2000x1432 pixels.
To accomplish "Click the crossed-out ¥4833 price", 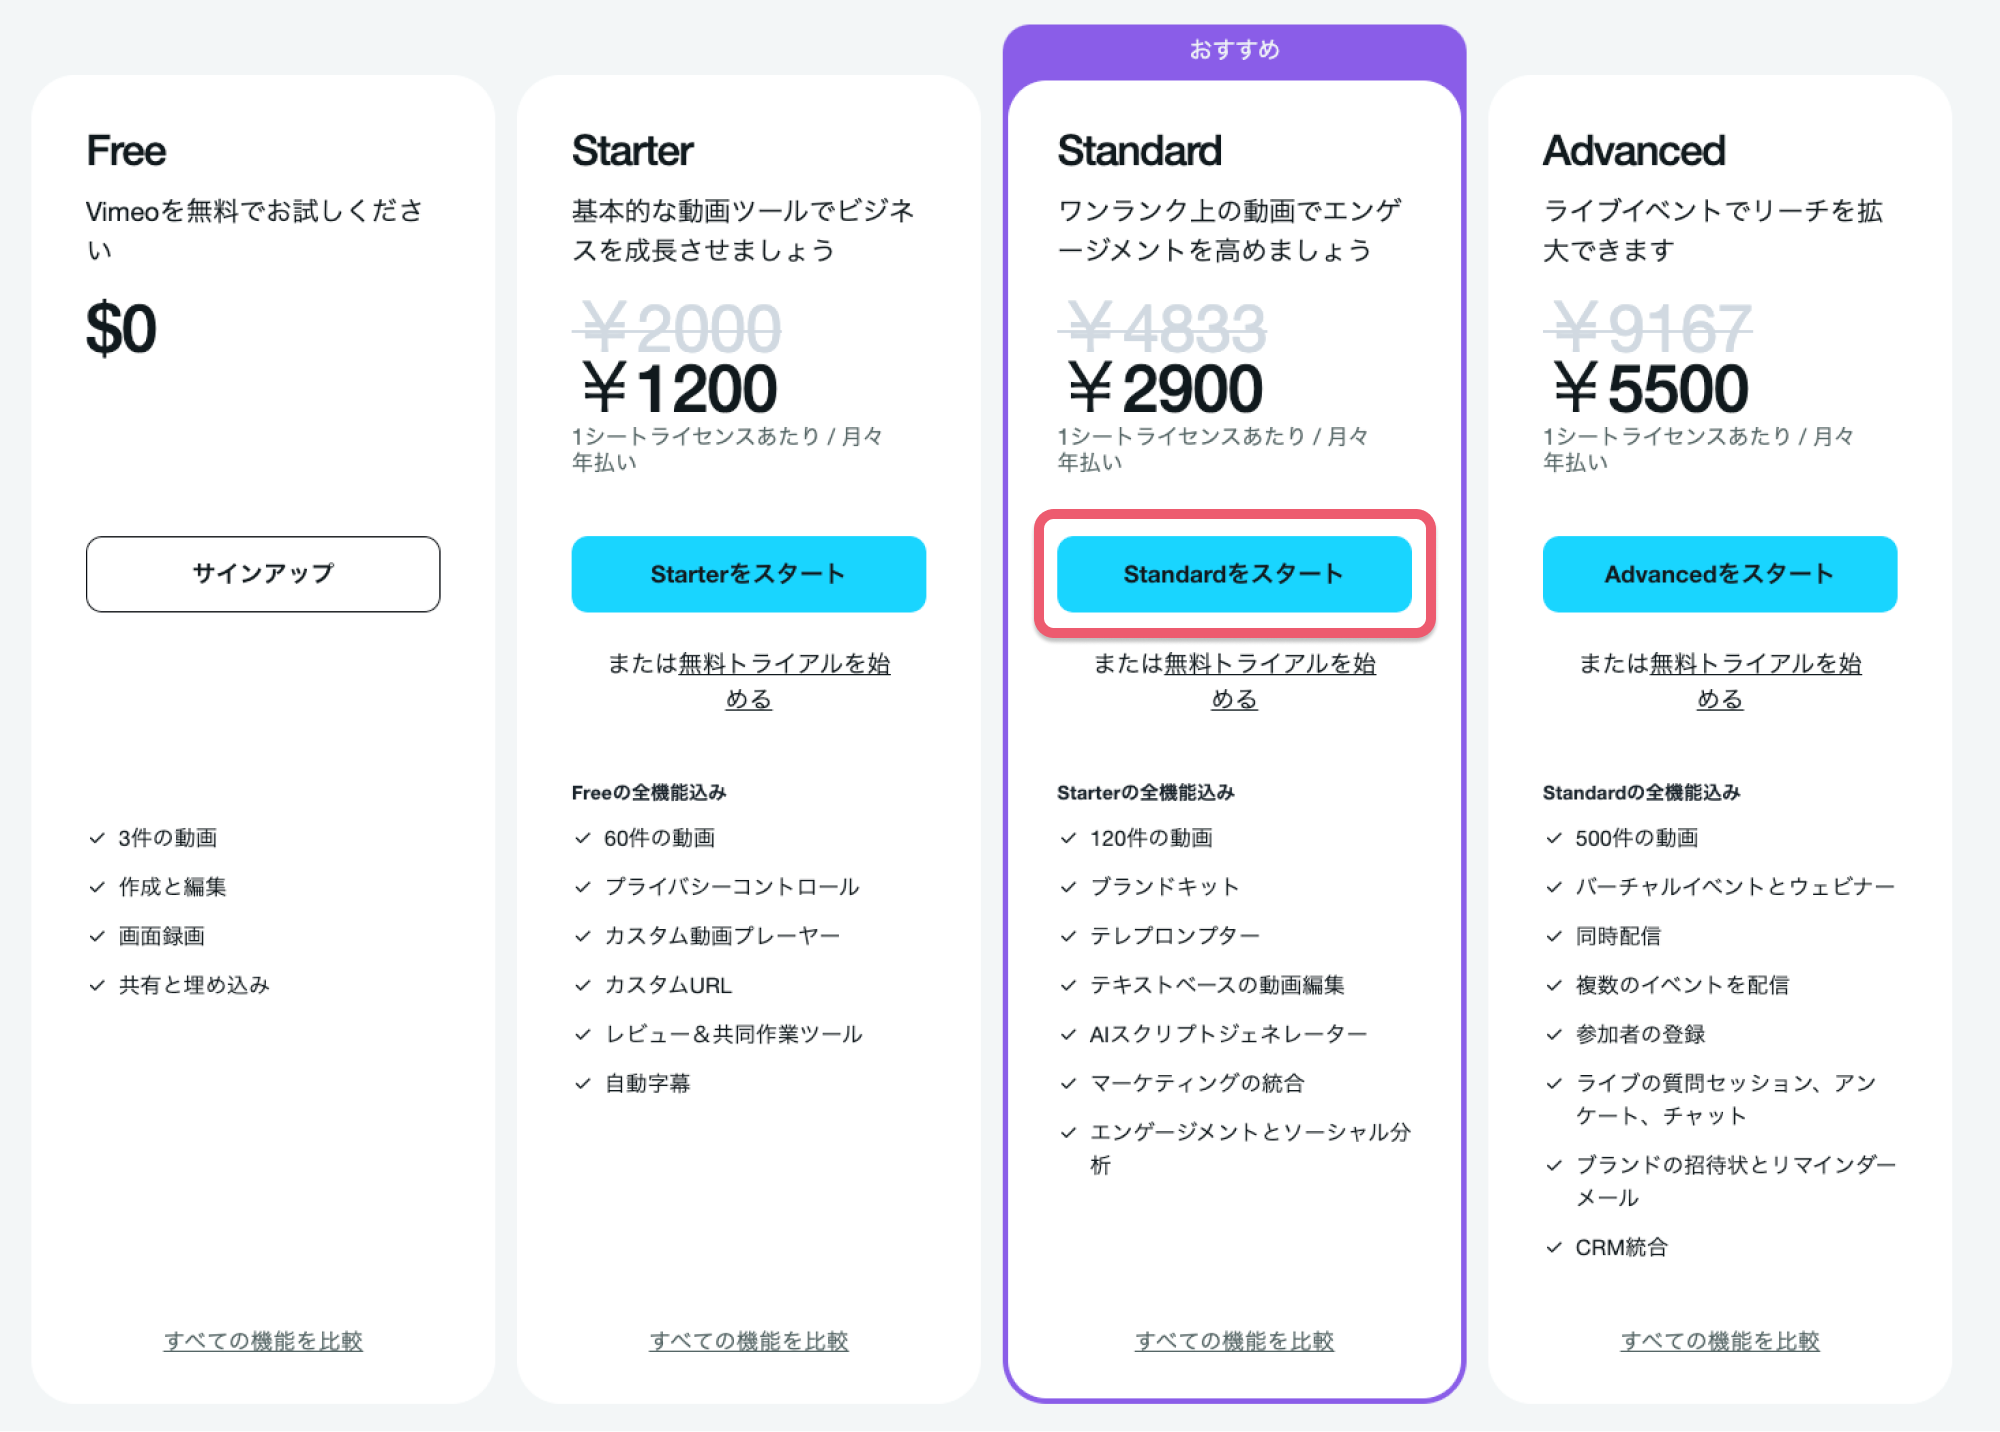I will coord(1162,328).
